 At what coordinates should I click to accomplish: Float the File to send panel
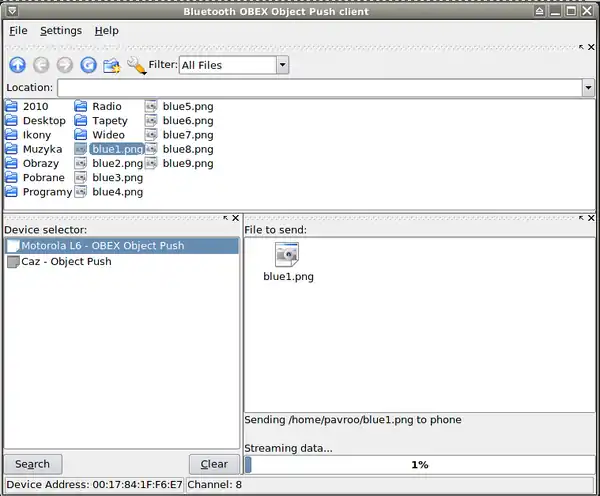580,218
